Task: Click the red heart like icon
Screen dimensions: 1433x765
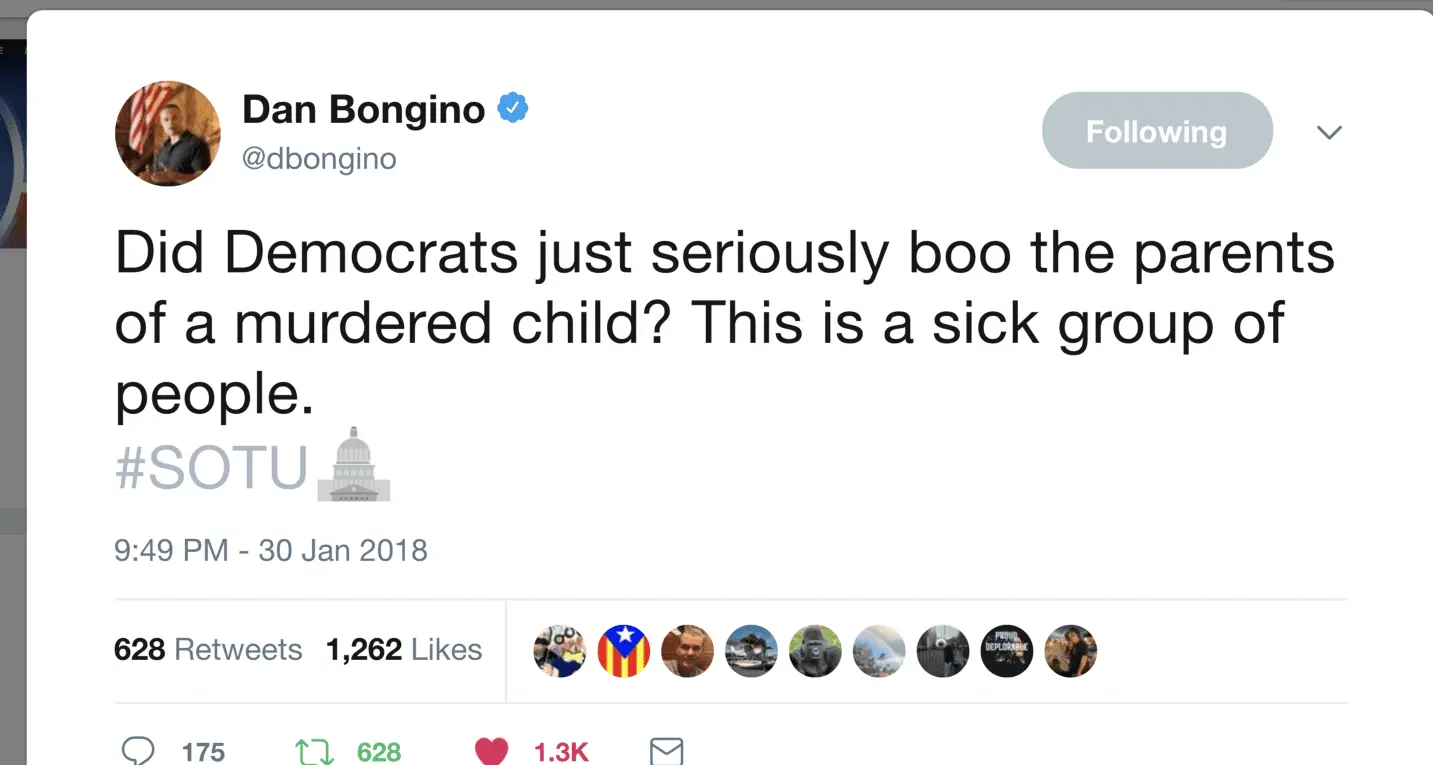Action: coord(490,751)
